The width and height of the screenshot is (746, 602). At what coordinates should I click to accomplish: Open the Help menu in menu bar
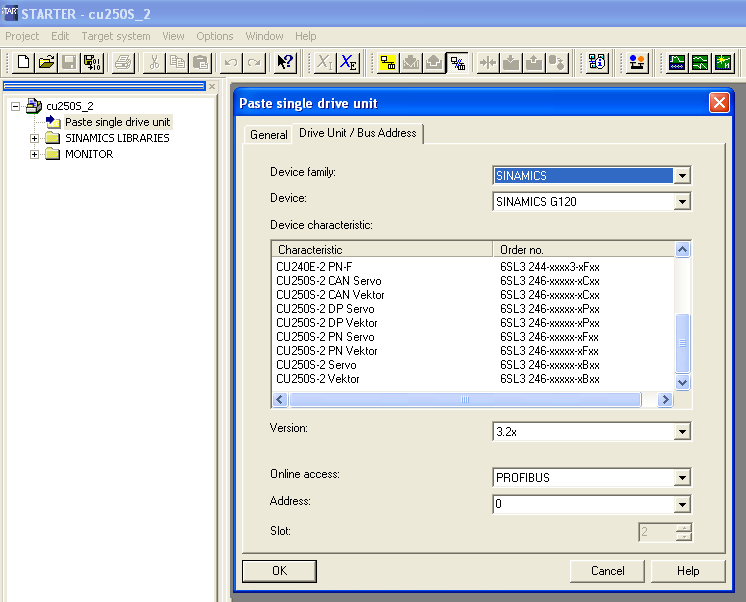coord(305,36)
